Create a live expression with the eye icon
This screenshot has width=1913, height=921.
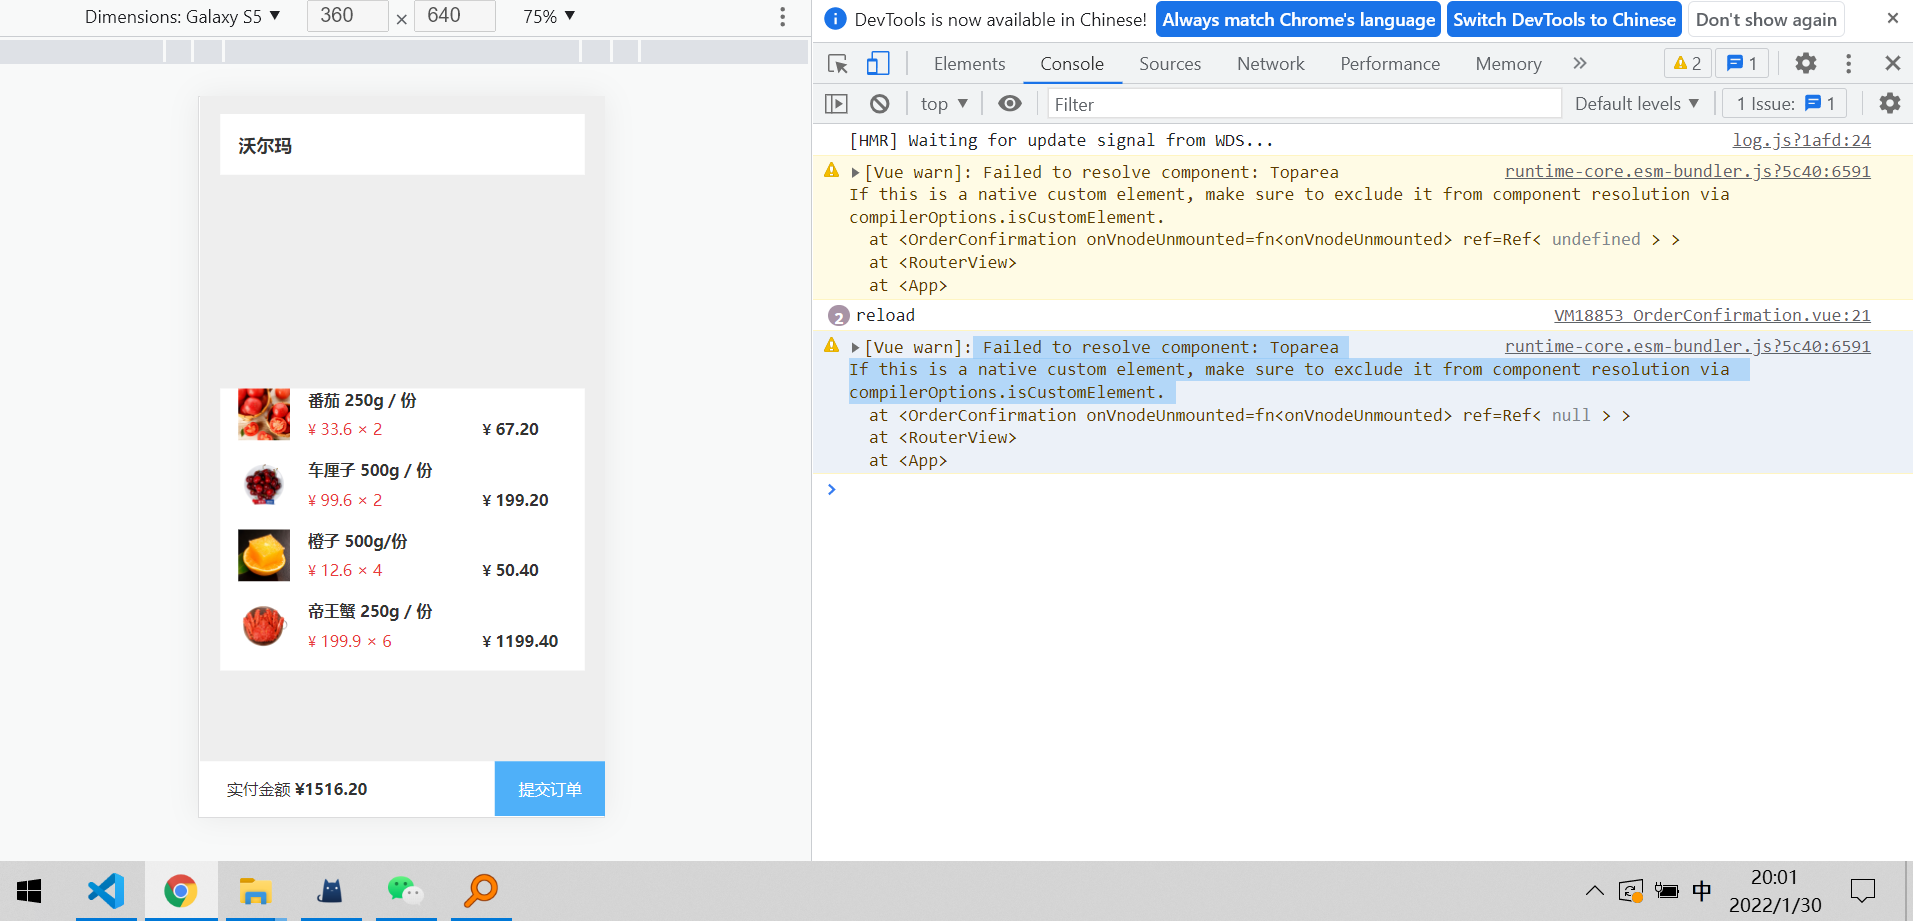click(1009, 103)
